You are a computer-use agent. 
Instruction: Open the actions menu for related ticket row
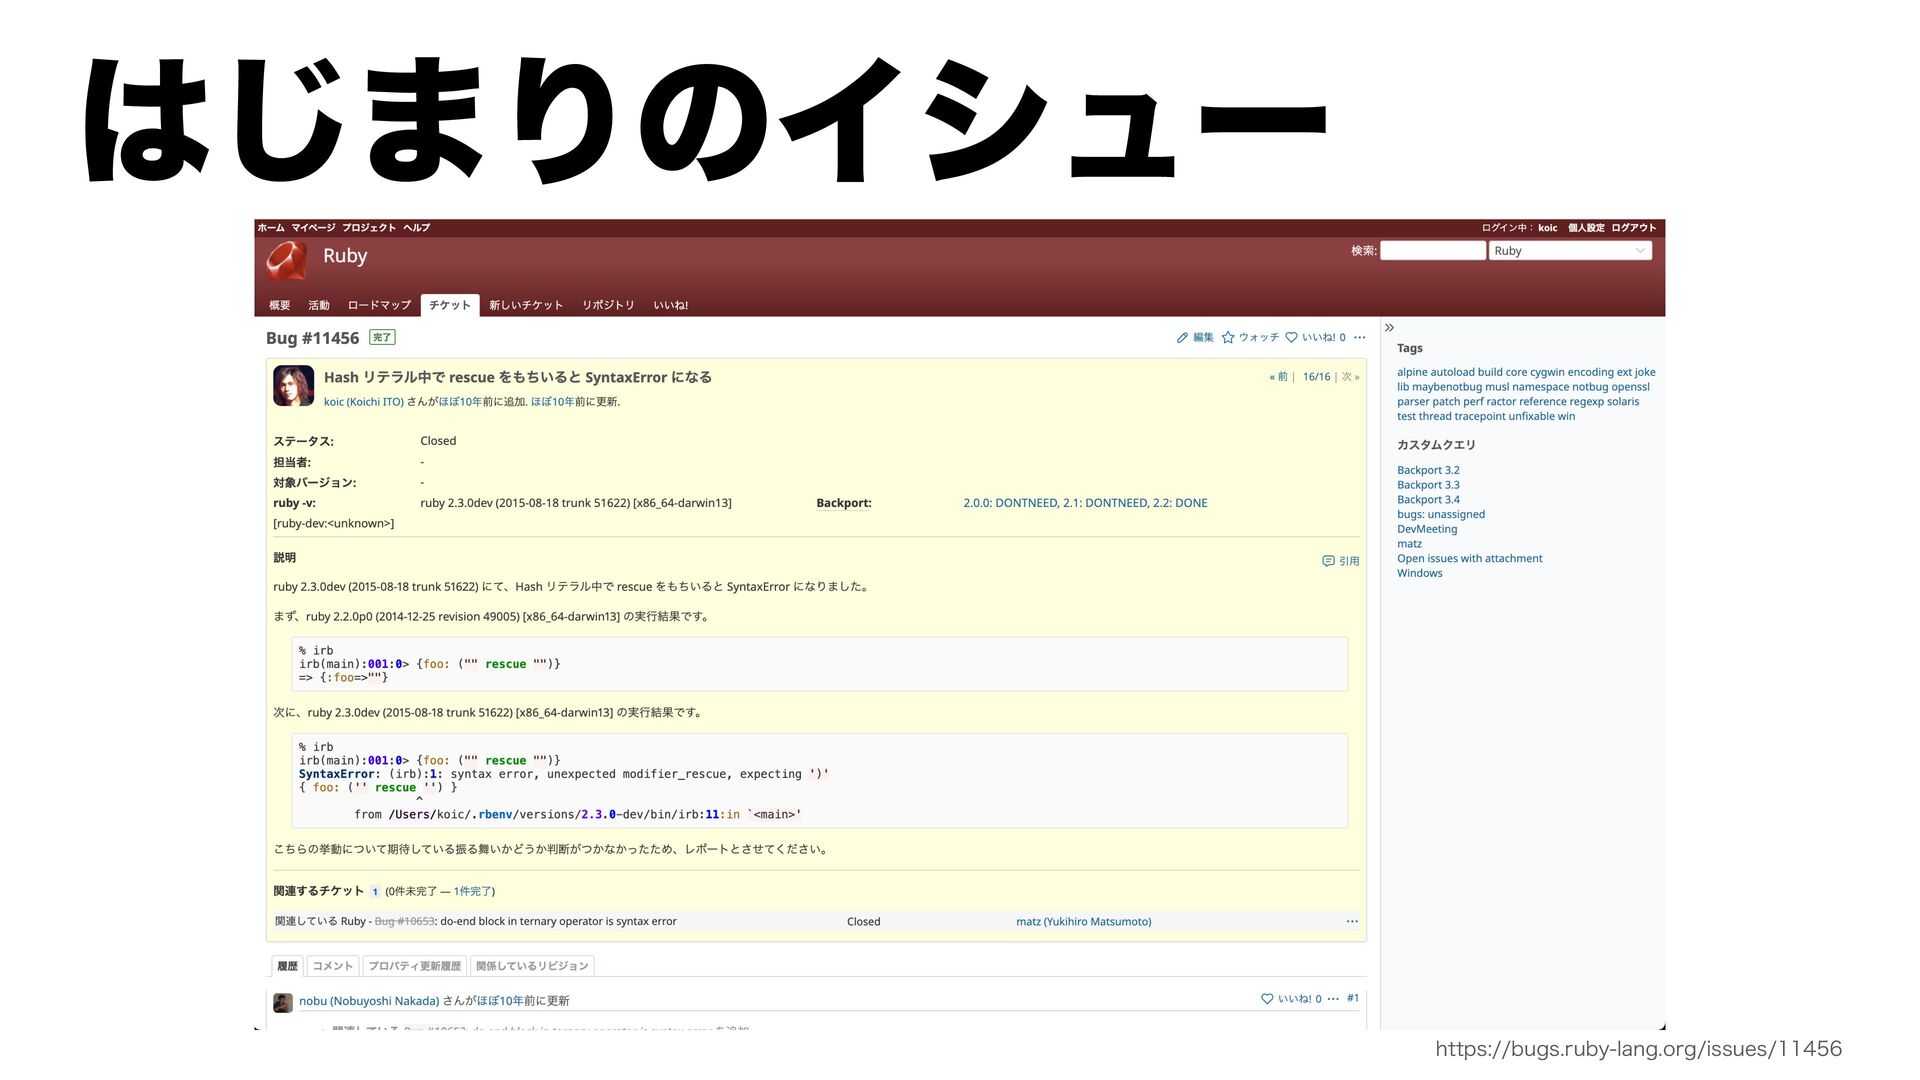(1352, 922)
